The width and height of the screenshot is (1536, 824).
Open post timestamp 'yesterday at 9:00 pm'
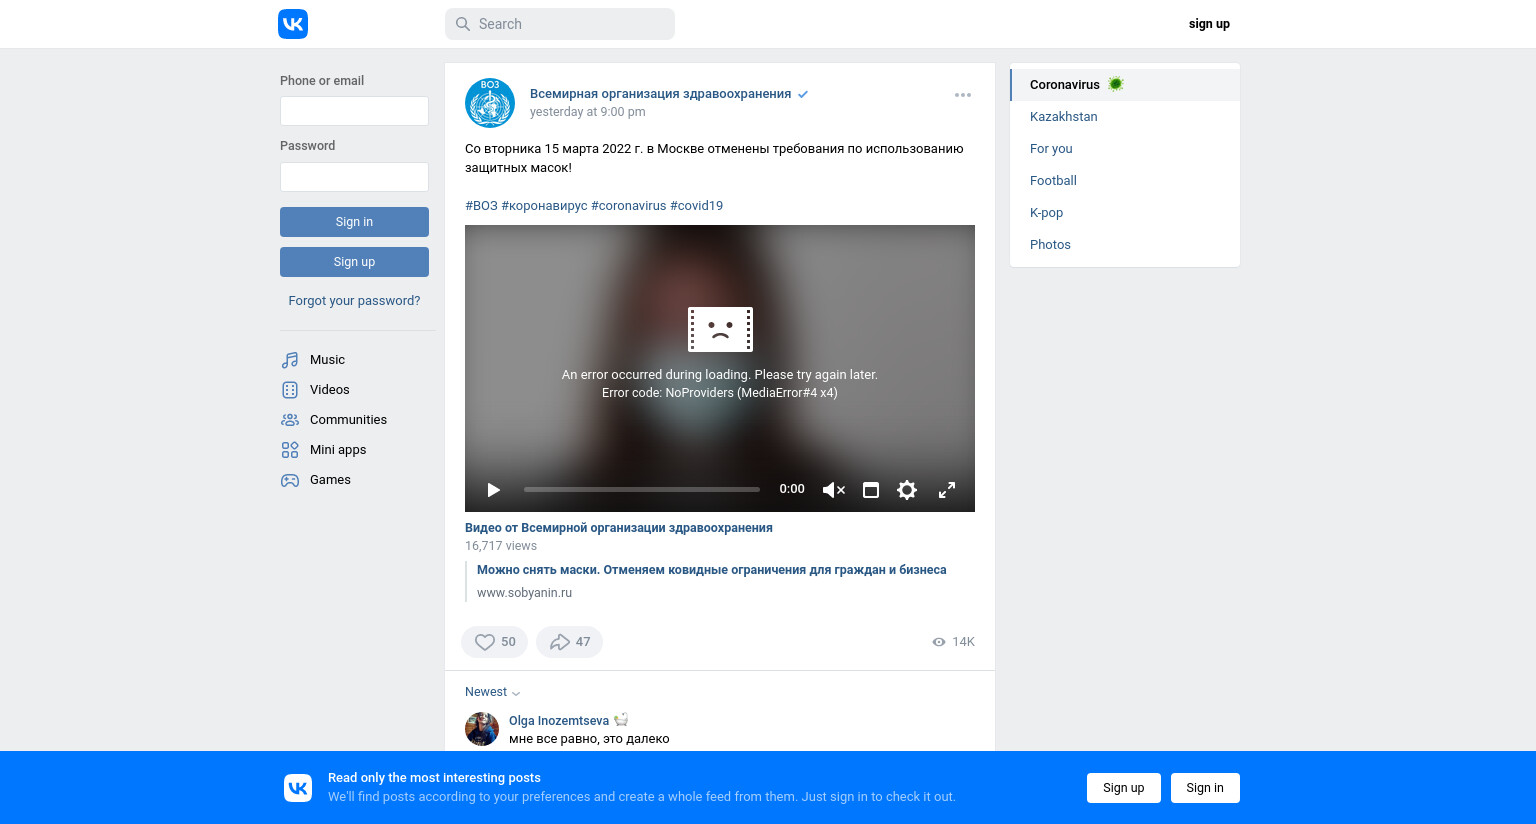click(x=587, y=112)
